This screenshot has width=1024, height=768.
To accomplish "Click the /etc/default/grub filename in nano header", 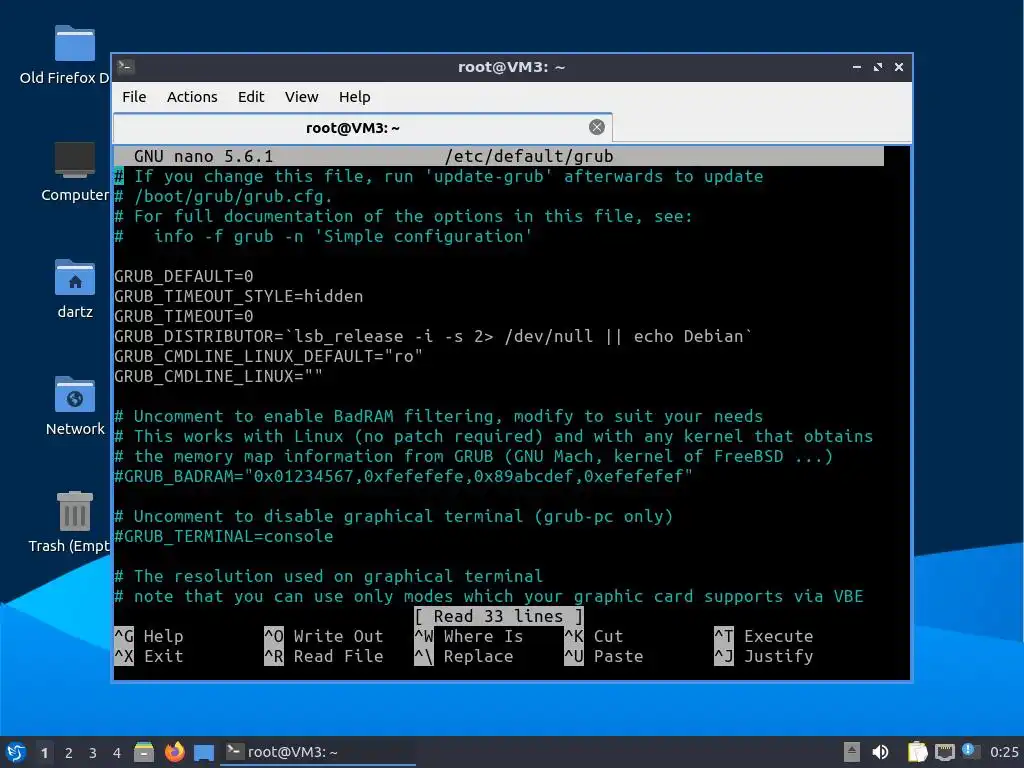I will [x=528, y=156].
